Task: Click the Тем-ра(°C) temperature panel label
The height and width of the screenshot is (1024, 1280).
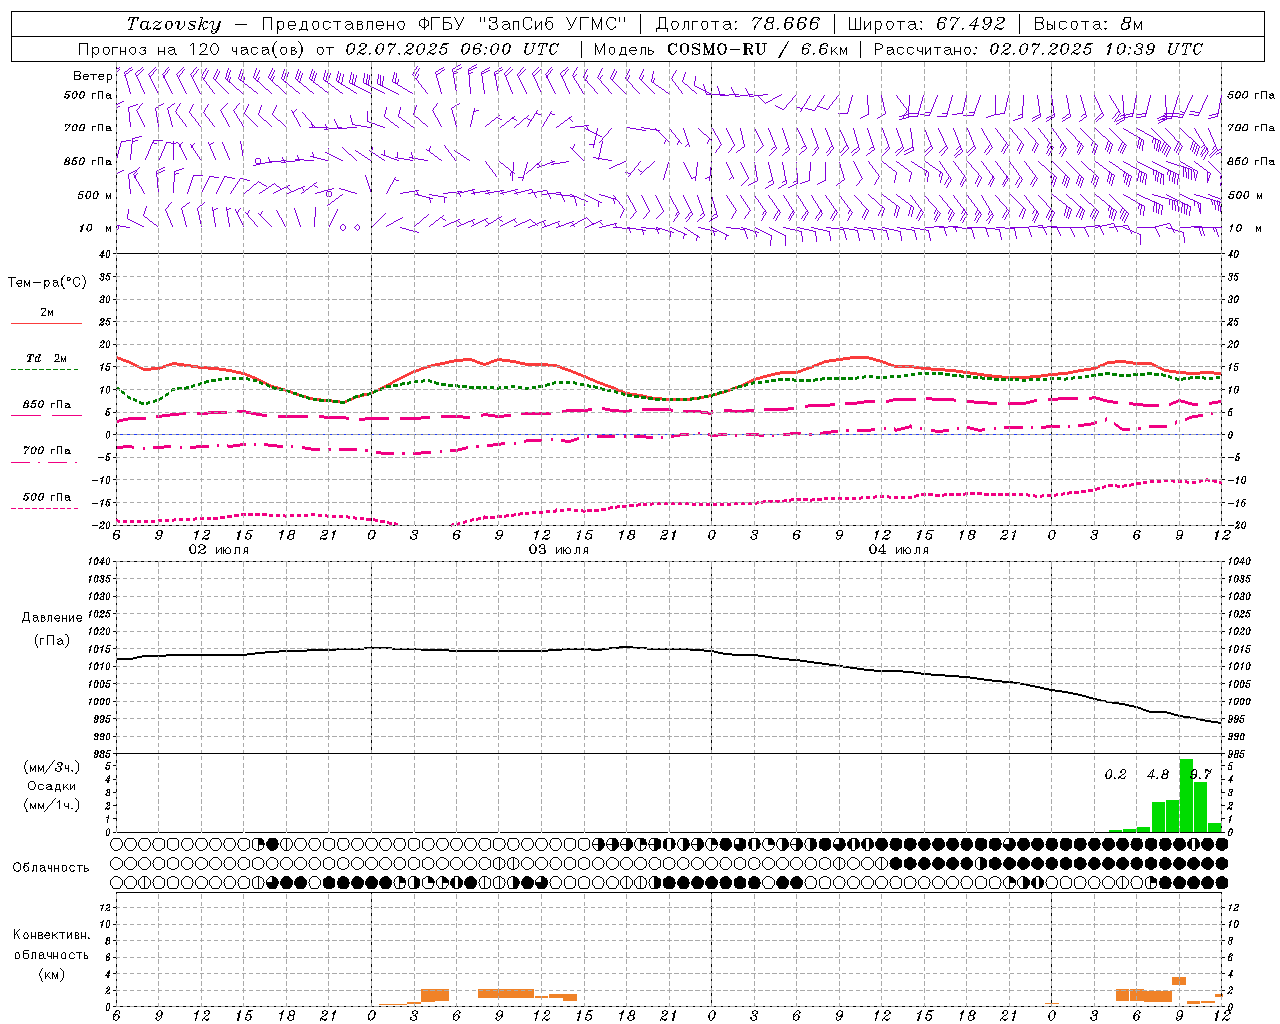Action: click(47, 283)
